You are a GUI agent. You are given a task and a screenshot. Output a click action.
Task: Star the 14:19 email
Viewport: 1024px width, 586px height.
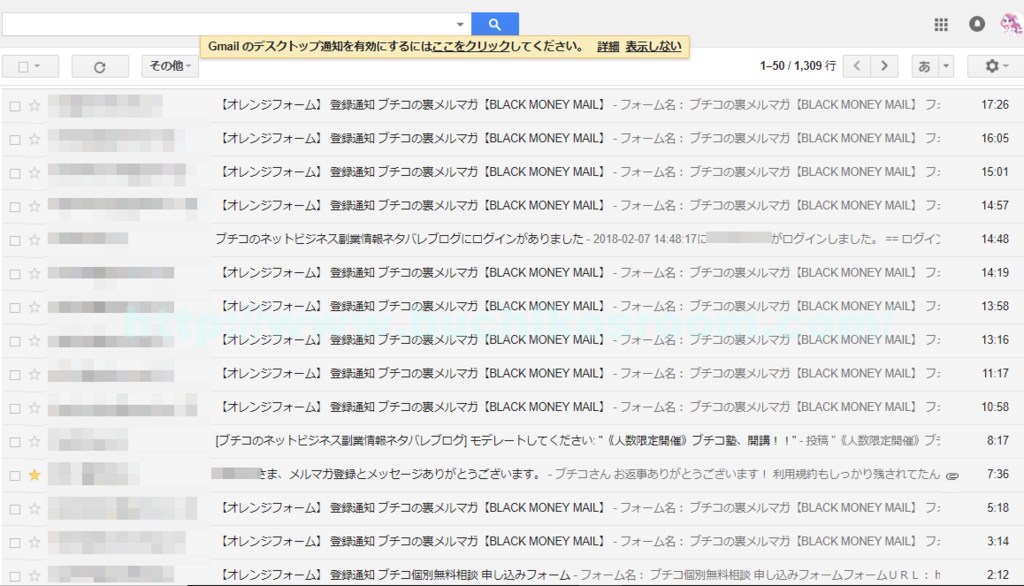pyautogui.click(x=35, y=273)
